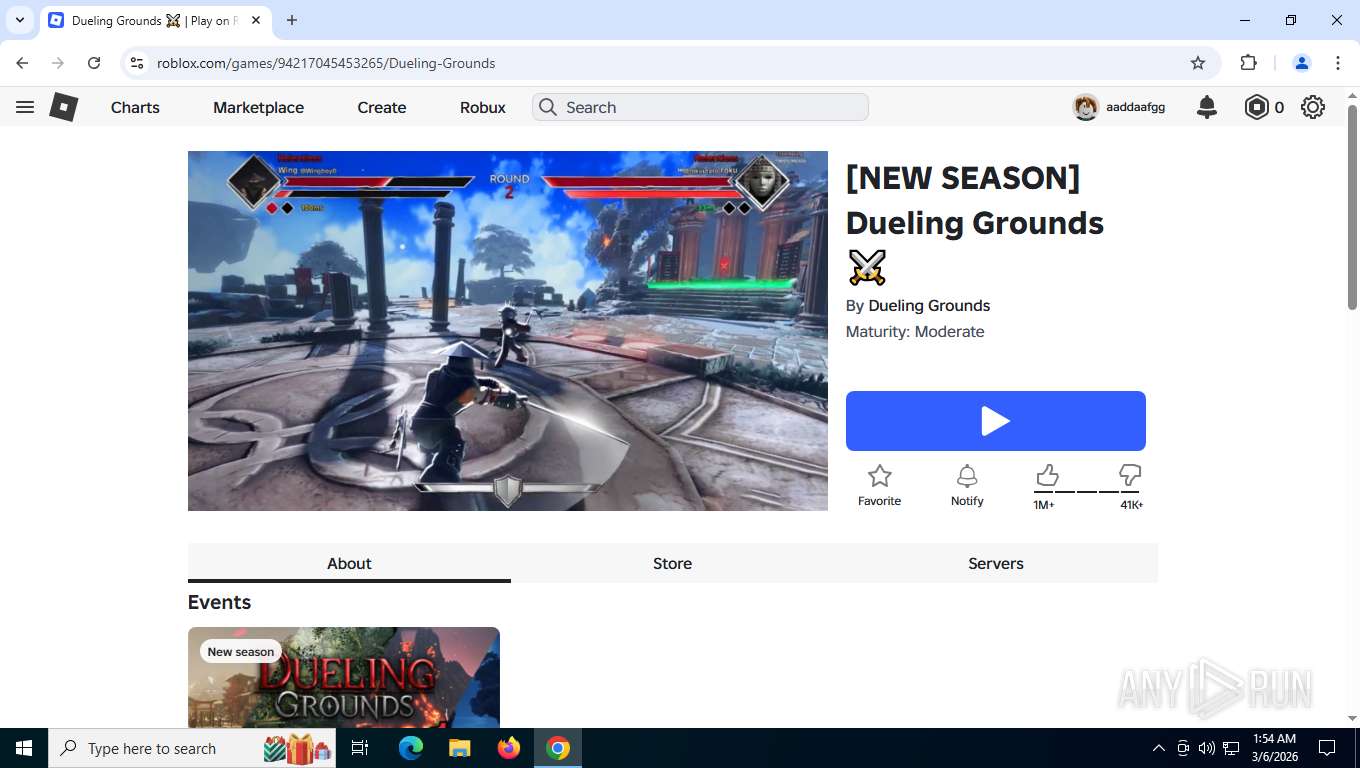Click the 1M+ likes count

click(1044, 505)
